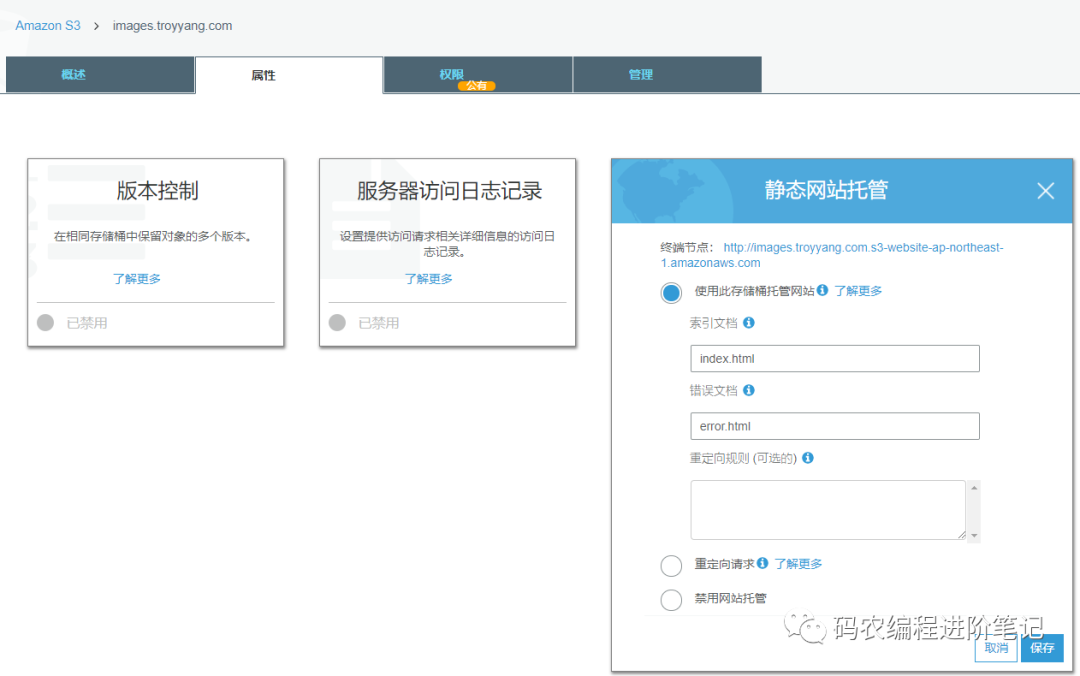Screen dimensions: 1080x676
Task: Switch to the 概述 tab
Action: 100,75
